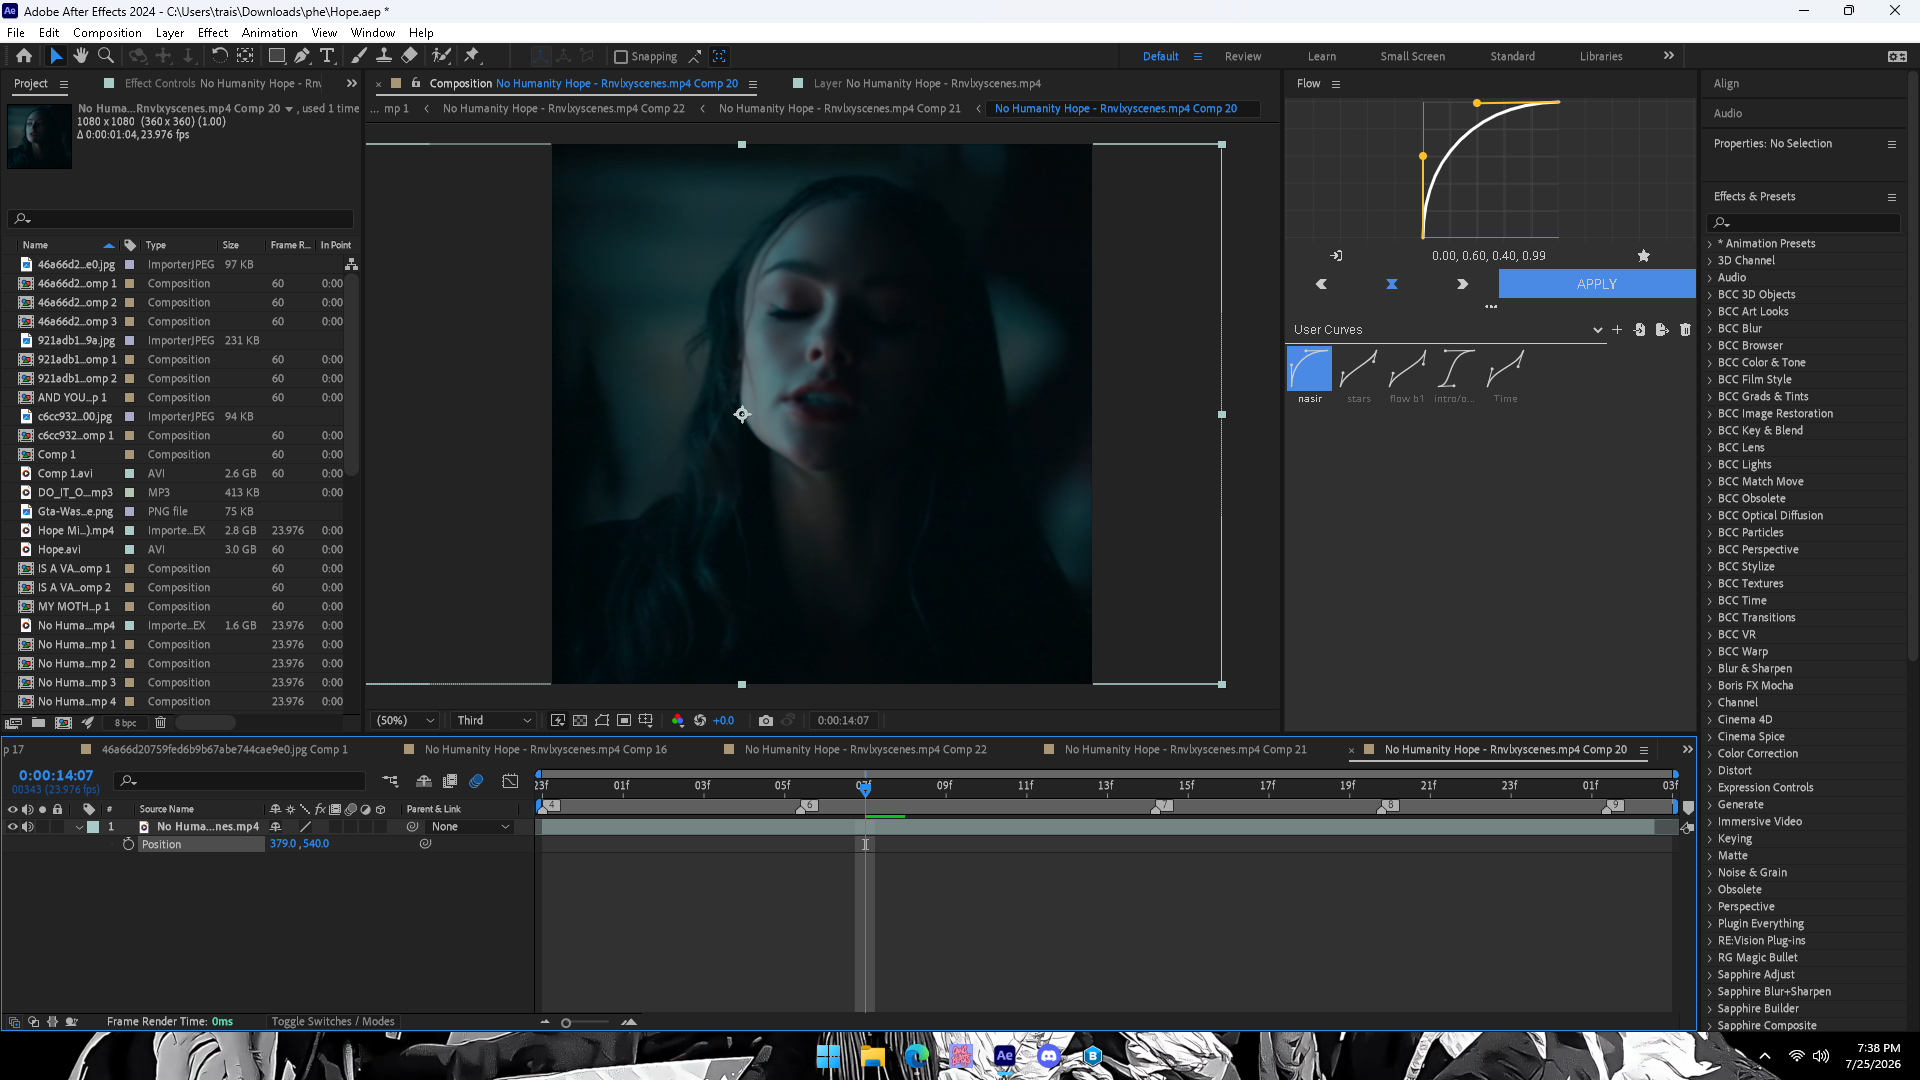Hide the No Huma...nes.mp4 layer video
This screenshot has width=1920, height=1080.
pos(13,827)
